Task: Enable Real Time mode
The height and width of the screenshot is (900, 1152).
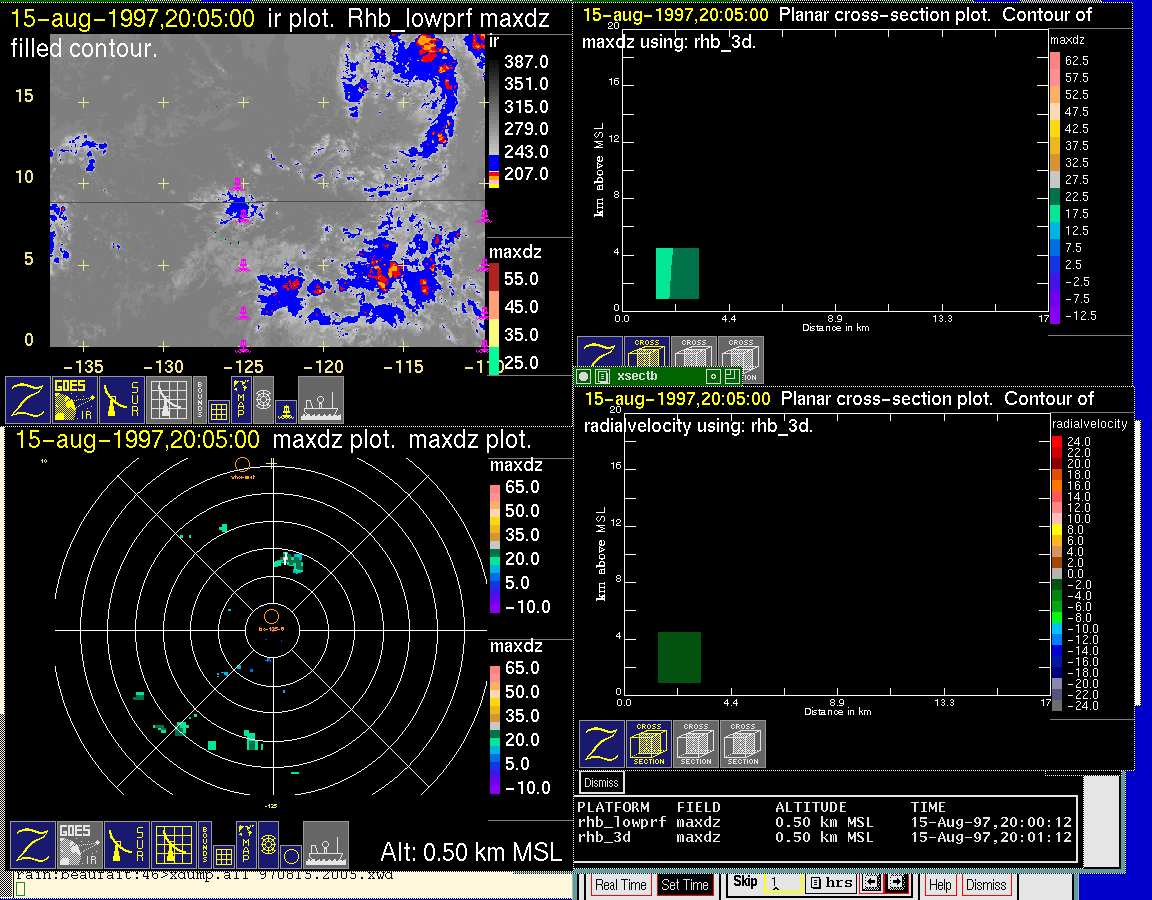Action: [620, 885]
